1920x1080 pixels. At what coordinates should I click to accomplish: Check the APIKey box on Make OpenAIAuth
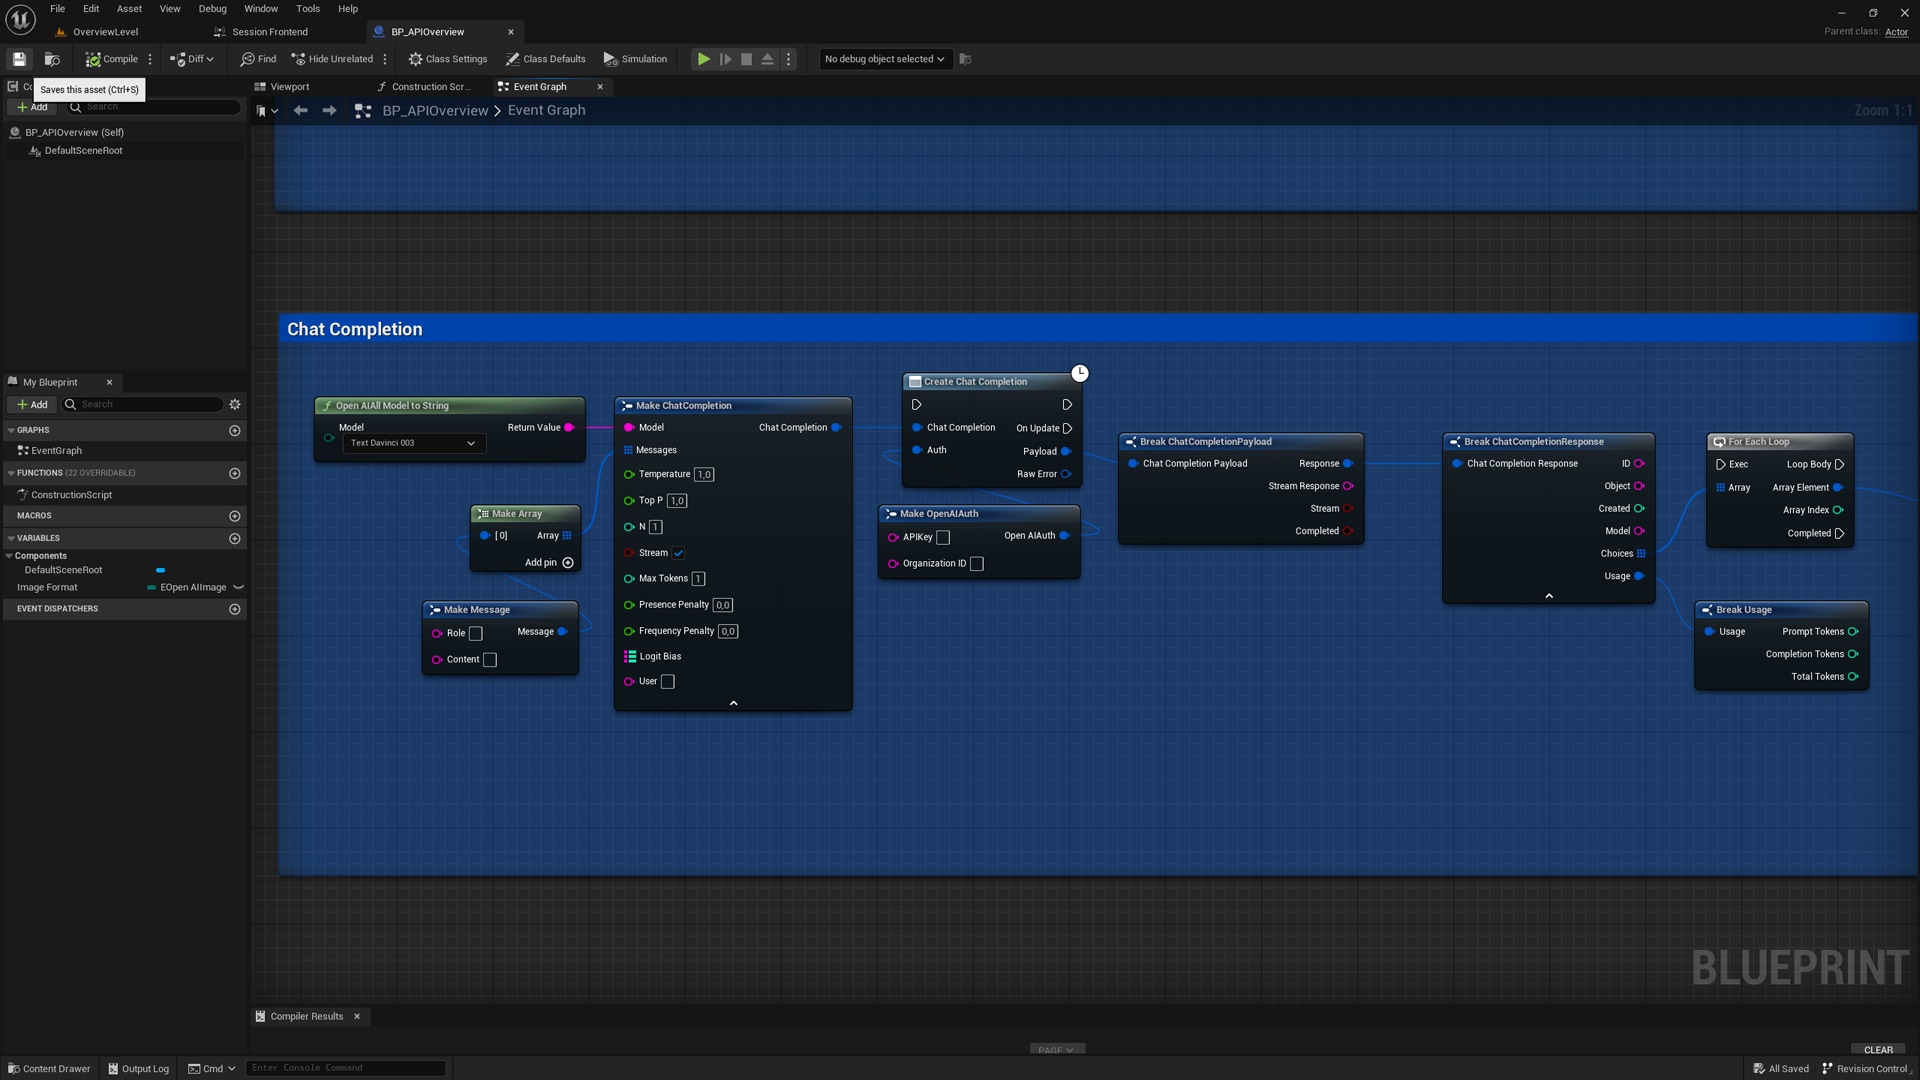click(x=943, y=538)
